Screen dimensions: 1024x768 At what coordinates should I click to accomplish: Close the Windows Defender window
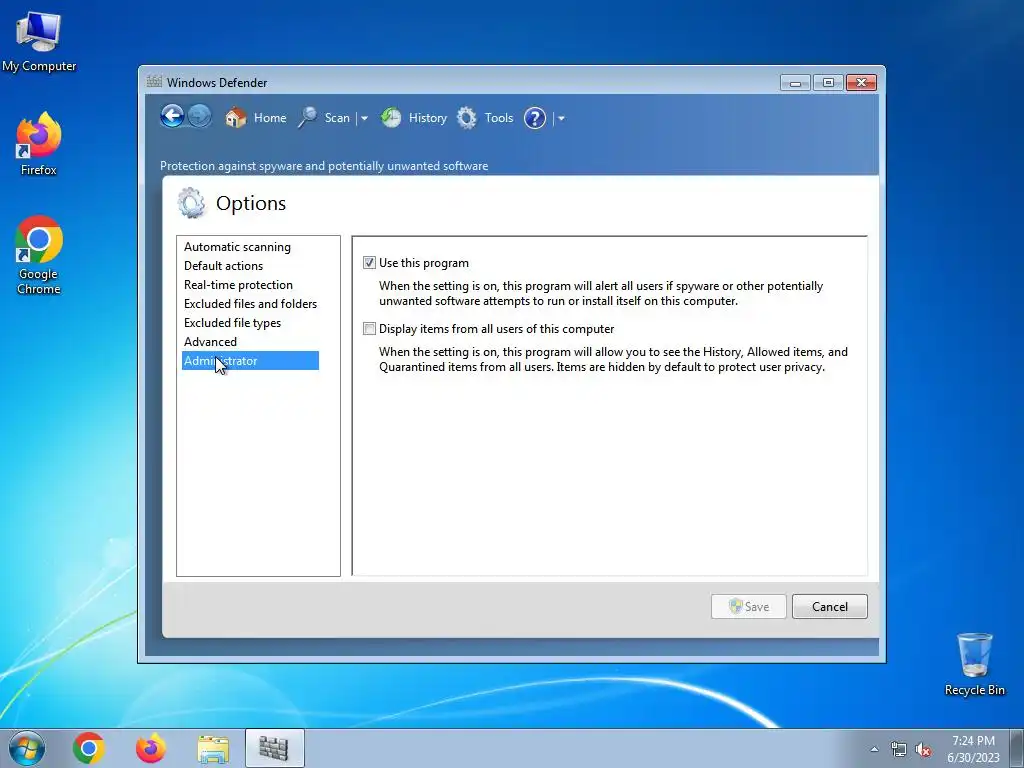tap(861, 82)
